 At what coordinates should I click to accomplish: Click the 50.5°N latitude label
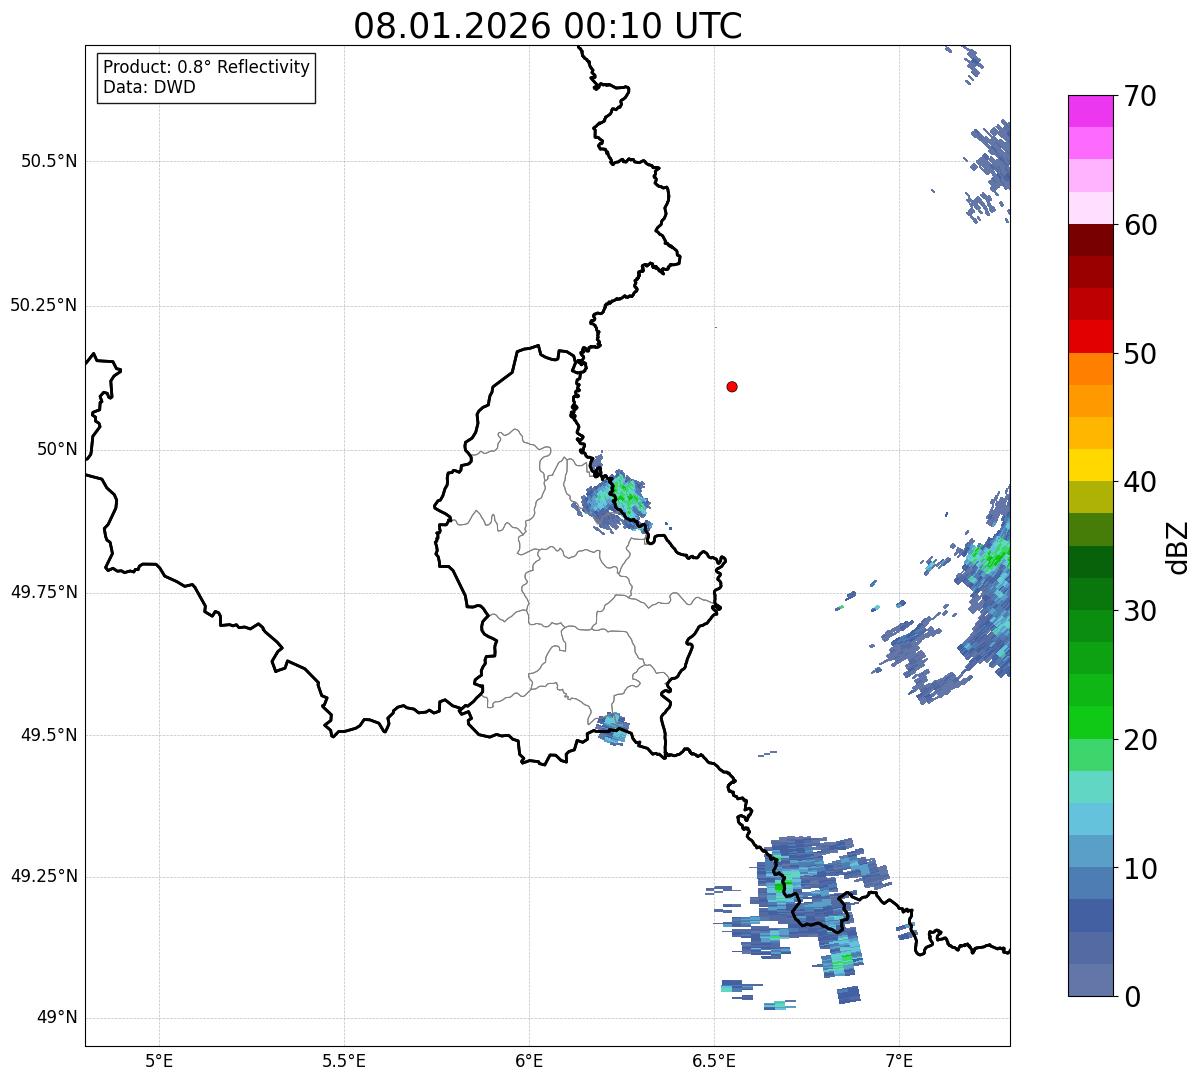point(49,161)
